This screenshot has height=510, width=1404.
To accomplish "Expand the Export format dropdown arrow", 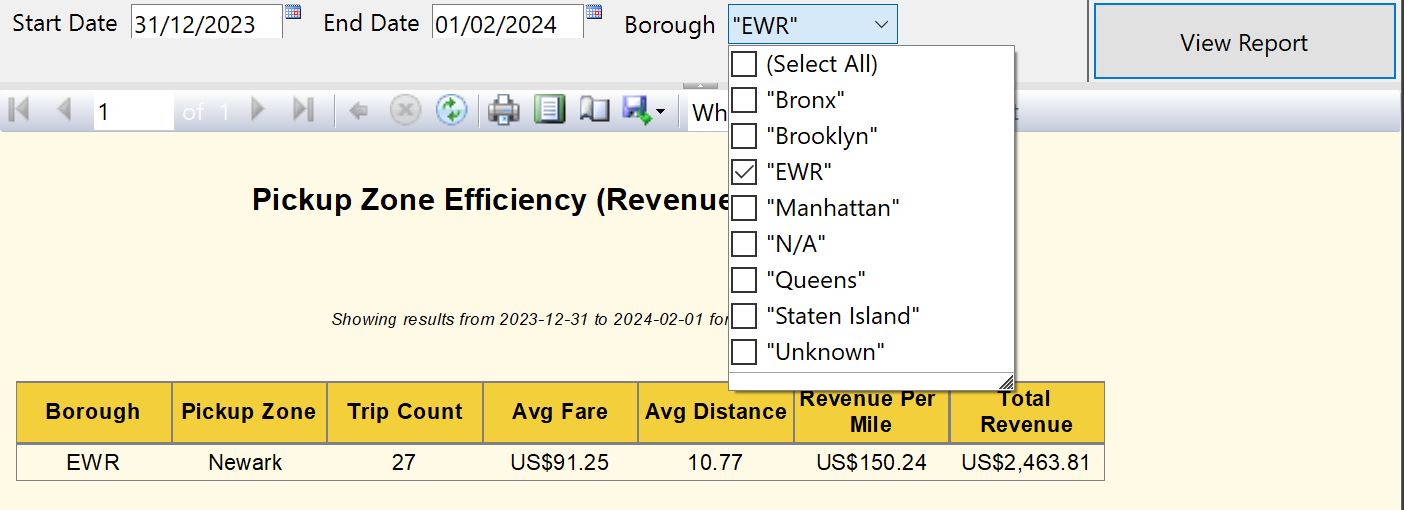I will pyautogui.click(x=661, y=112).
